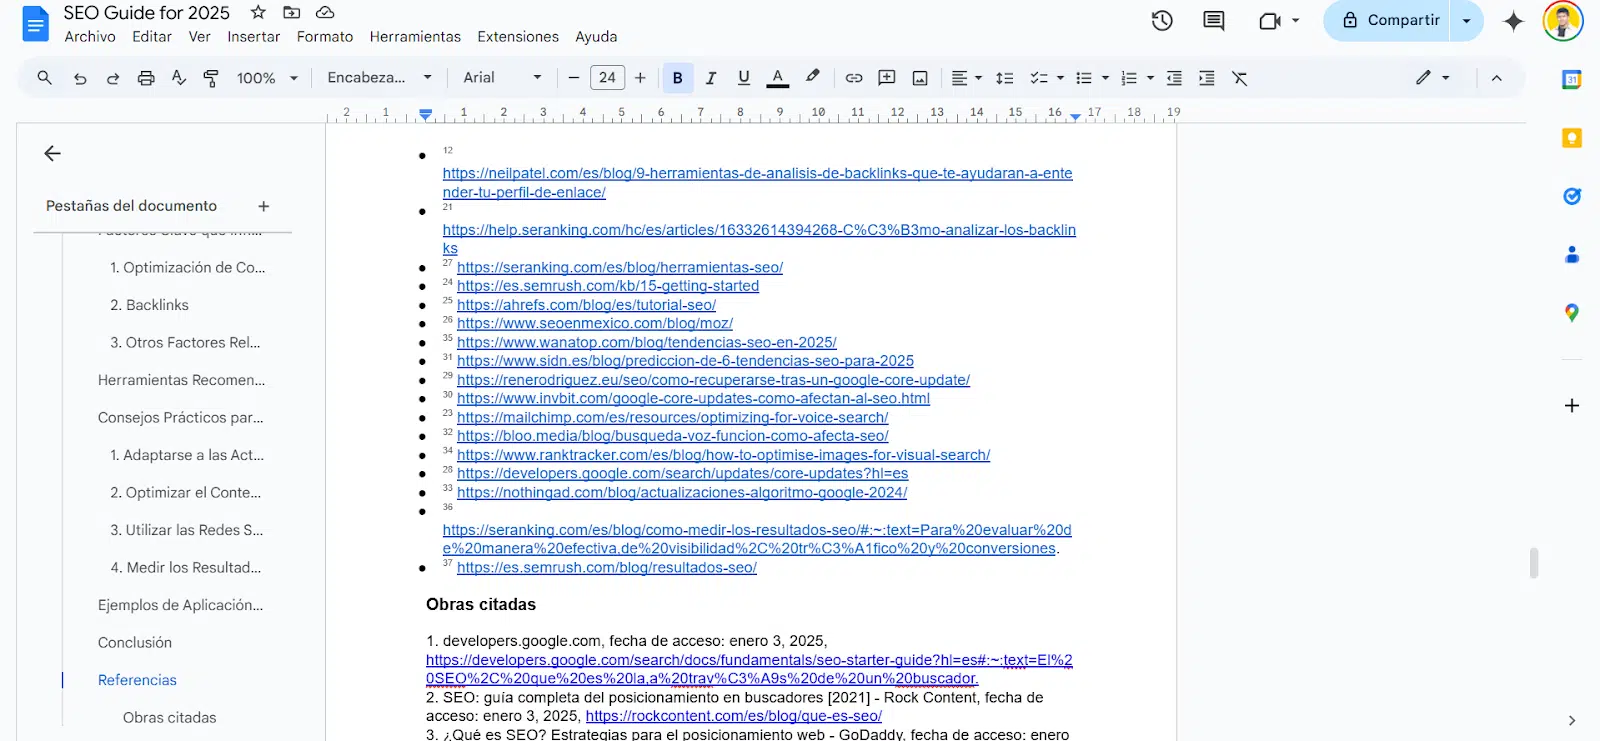Open the Arial font dropdown
This screenshot has height=741, width=1600.
[x=502, y=78]
